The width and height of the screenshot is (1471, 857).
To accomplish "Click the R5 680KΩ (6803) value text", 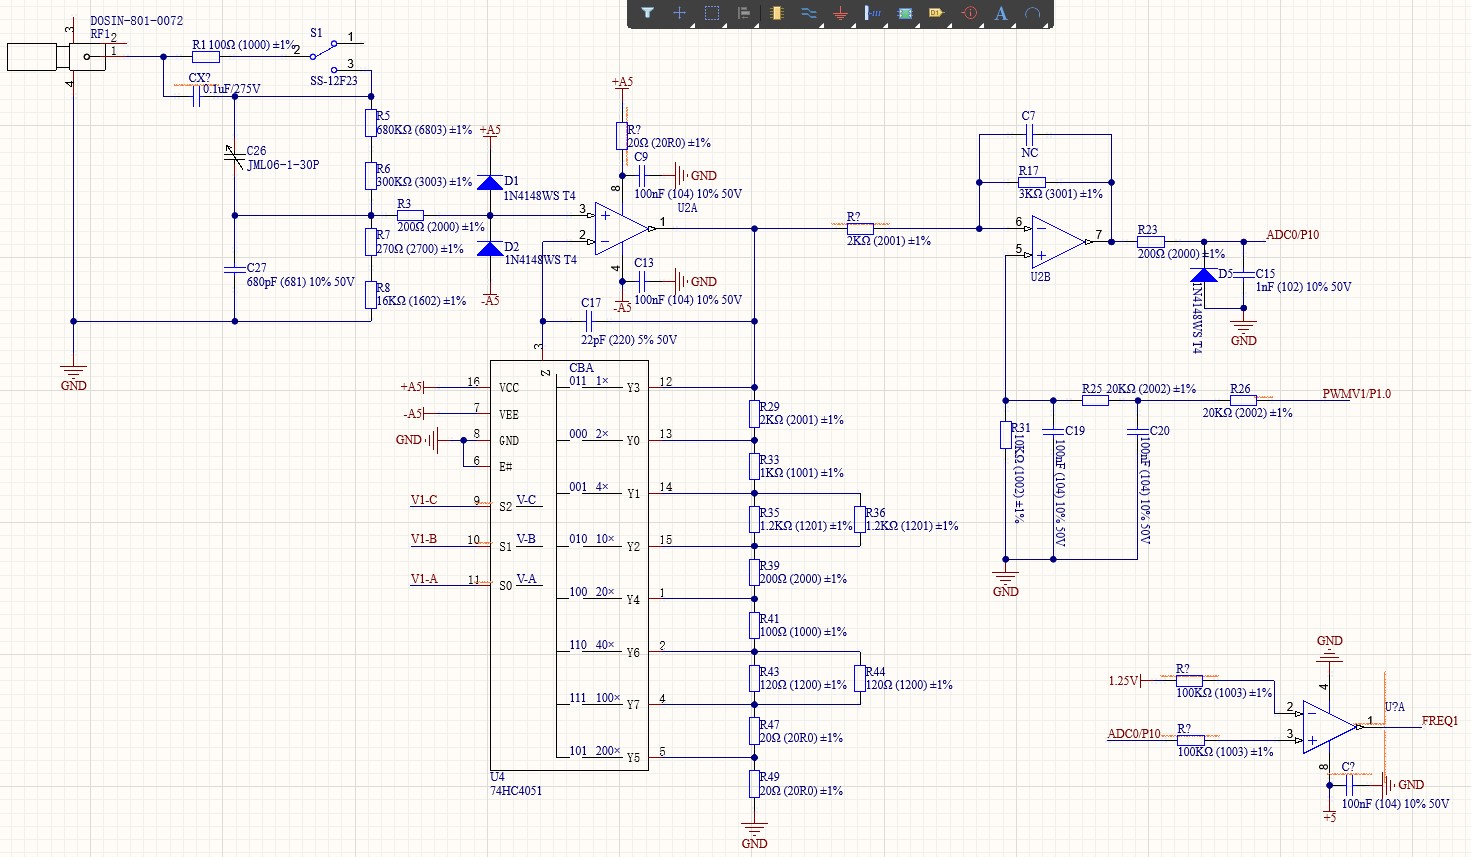I will (424, 130).
